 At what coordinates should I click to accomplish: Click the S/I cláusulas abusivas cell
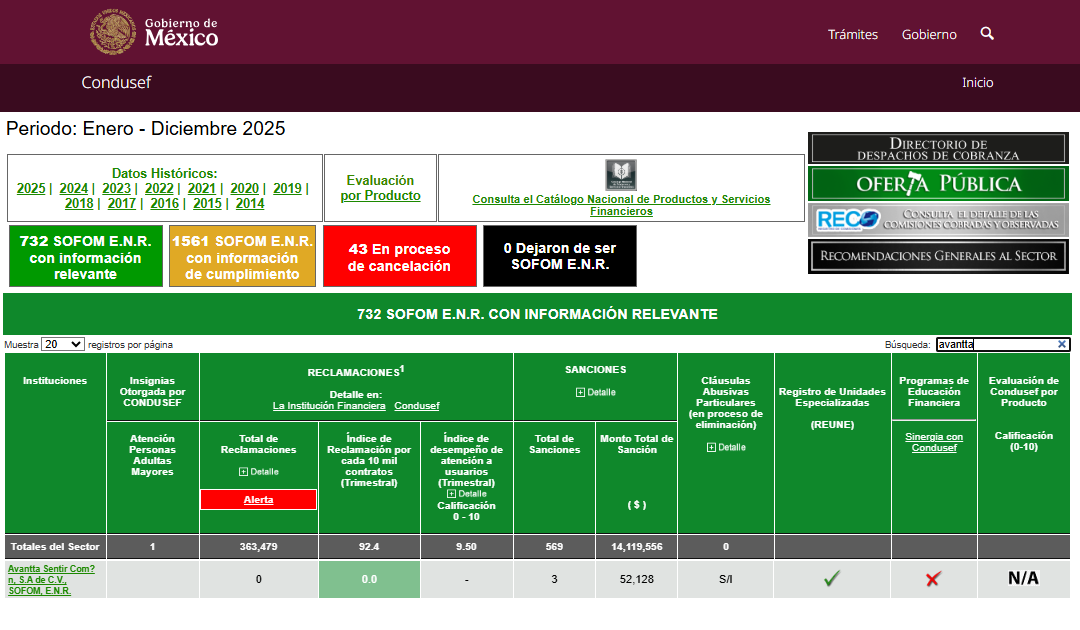pyautogui.click(x=726, y=579)
